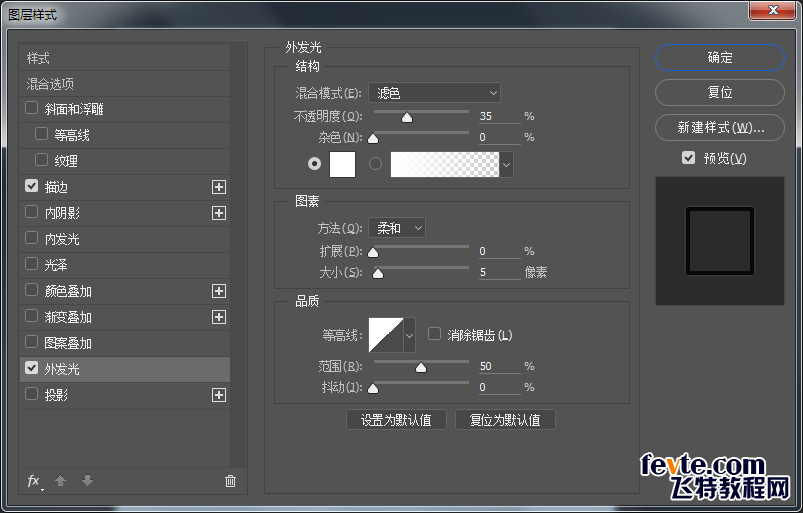This screenshot has height=513, width=803.
Task: Open the 混合模式 blend mode dropdown
Action: pos(434,93)
